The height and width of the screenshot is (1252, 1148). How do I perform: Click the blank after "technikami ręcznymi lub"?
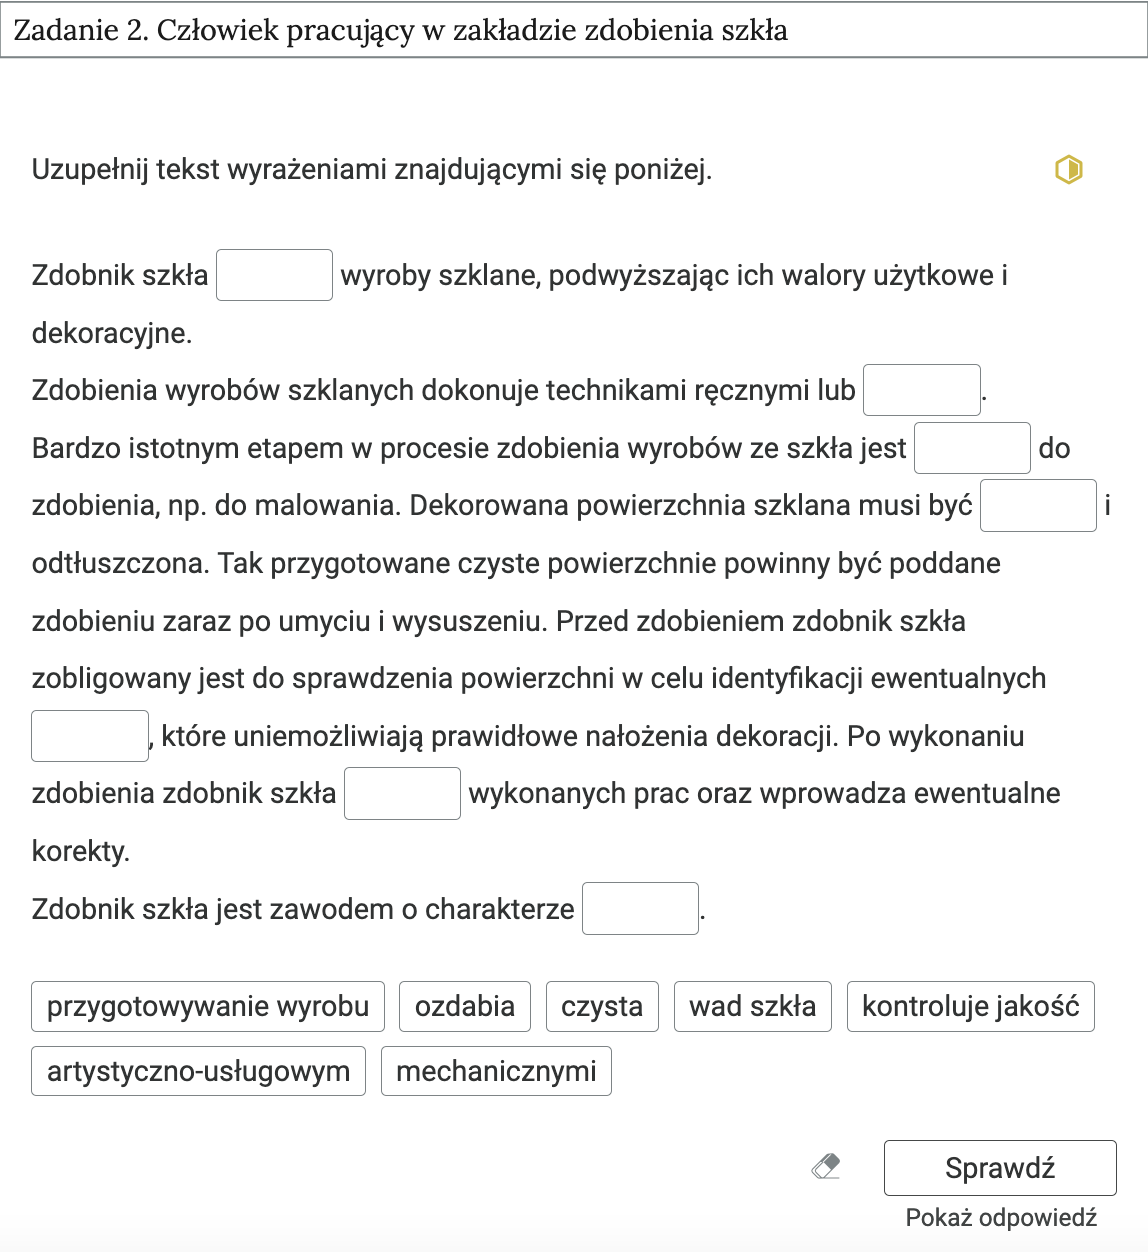(921, 389)
